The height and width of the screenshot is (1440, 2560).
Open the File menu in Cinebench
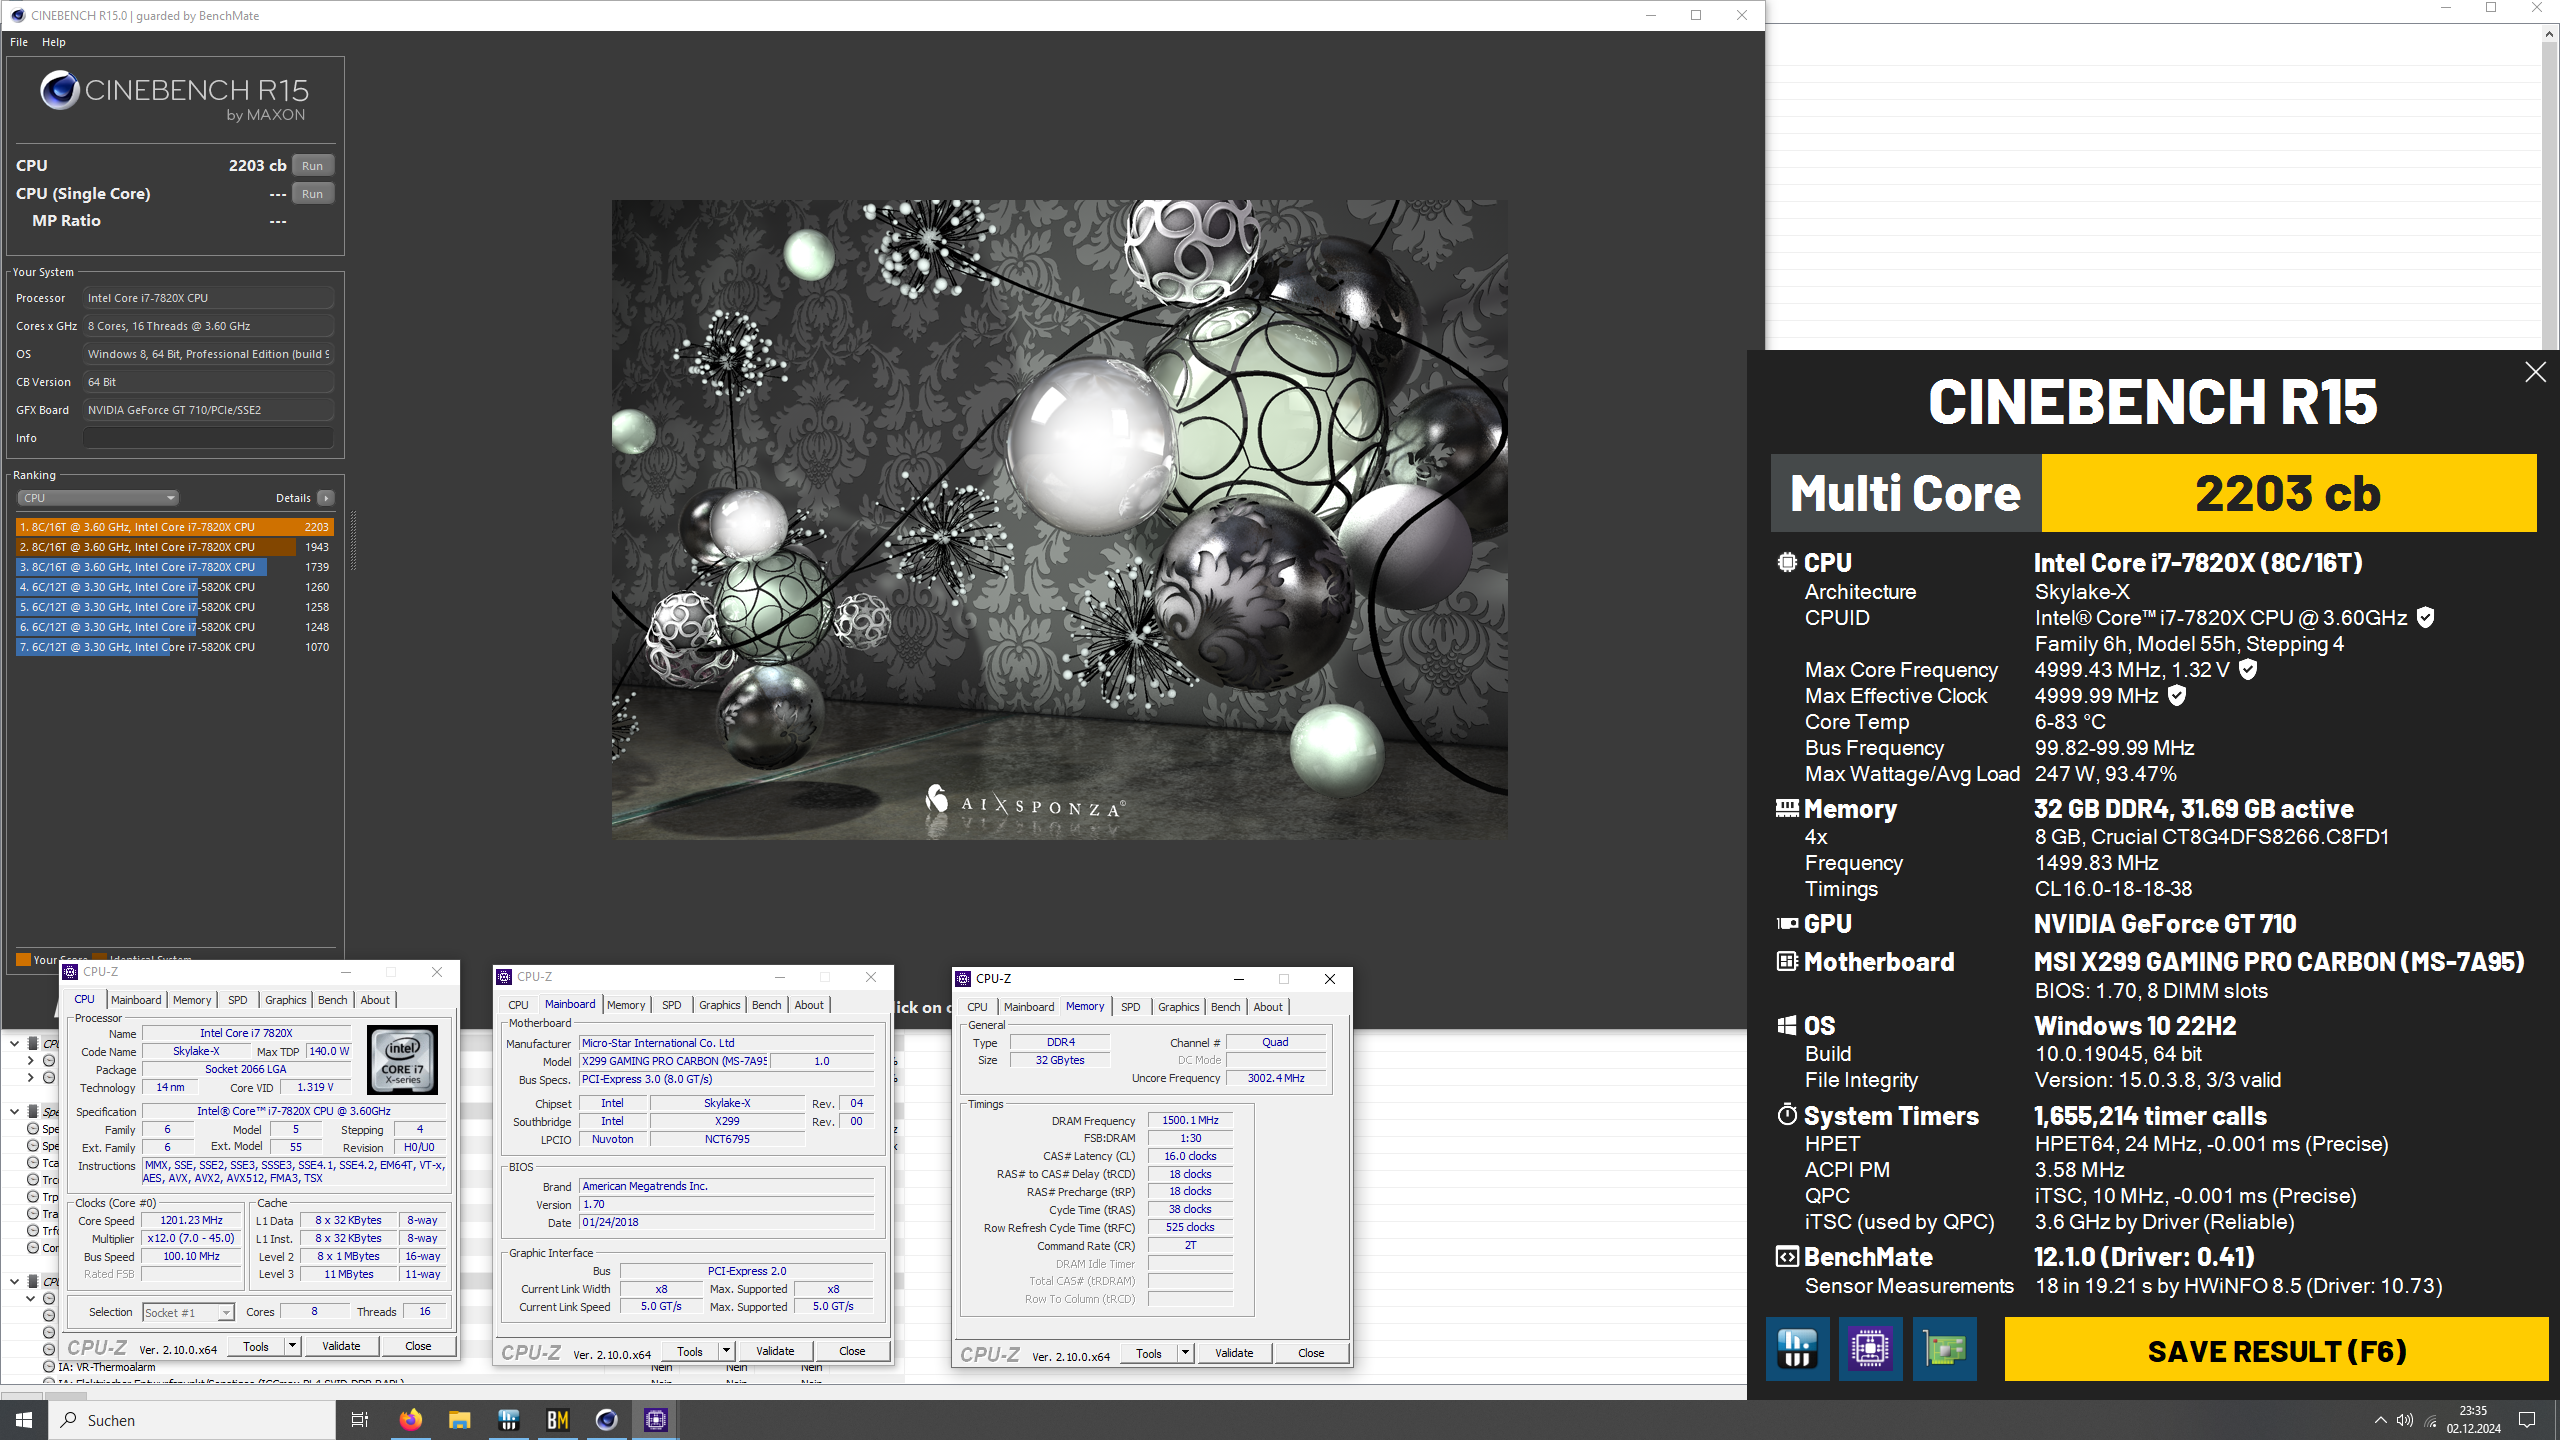click(19, 42)
